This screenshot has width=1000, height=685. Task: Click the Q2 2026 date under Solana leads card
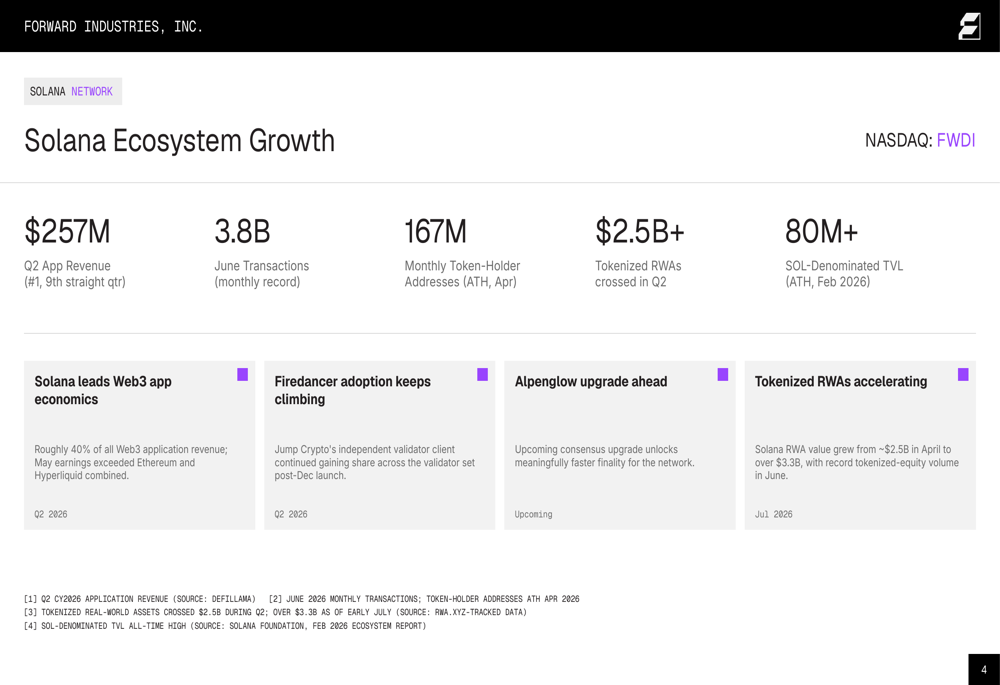[50, 514]
